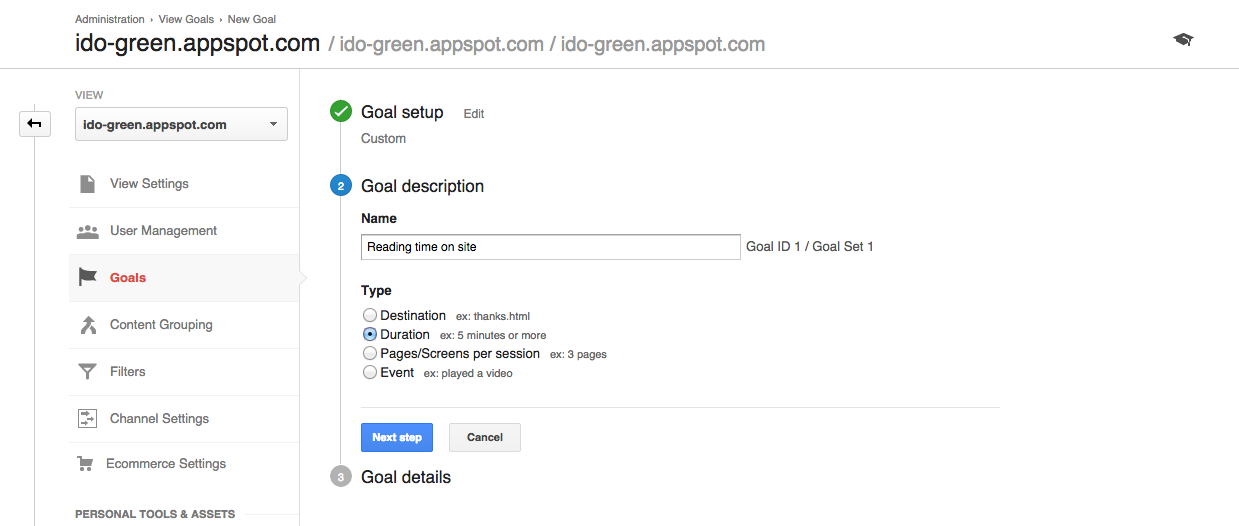Viewport: 1239px width, 526px height.
Task: Click the graduation cap education icon
Action: click(x=1183, y=39)
